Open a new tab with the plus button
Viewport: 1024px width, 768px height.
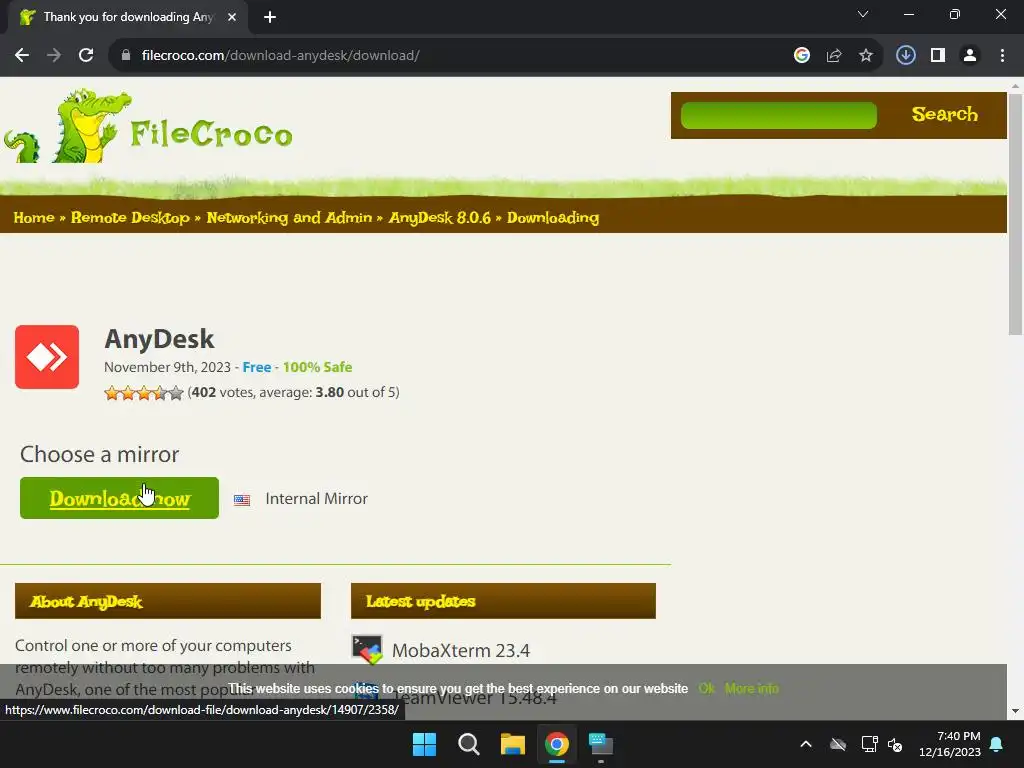click(270, 17)
